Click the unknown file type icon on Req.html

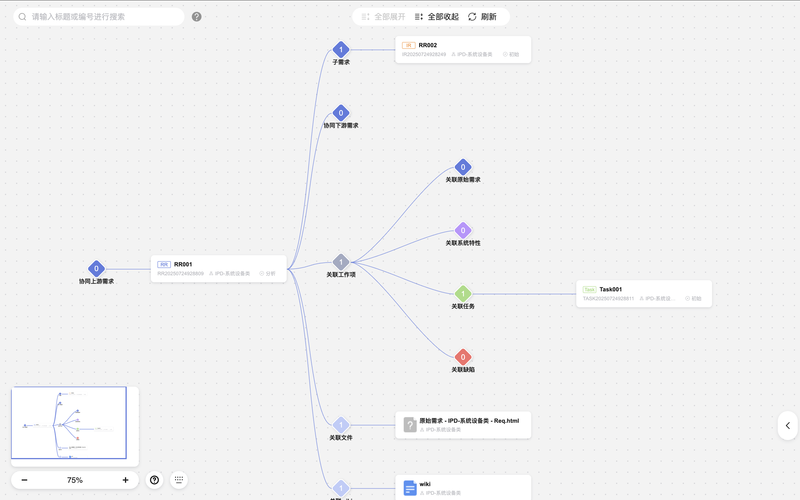coord(410,424)
